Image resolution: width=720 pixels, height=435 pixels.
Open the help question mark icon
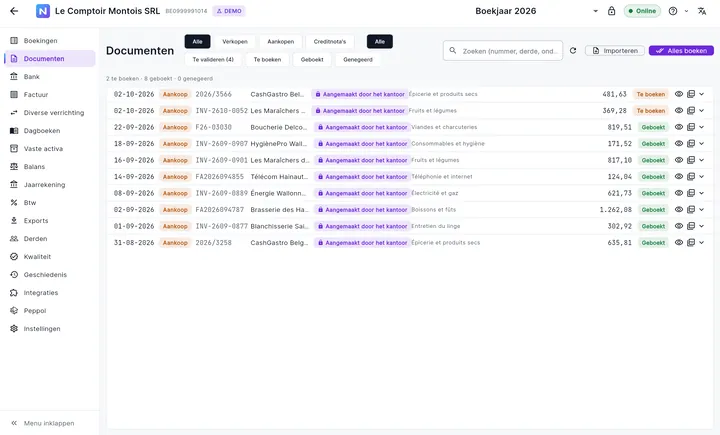(x=673, y=11)
